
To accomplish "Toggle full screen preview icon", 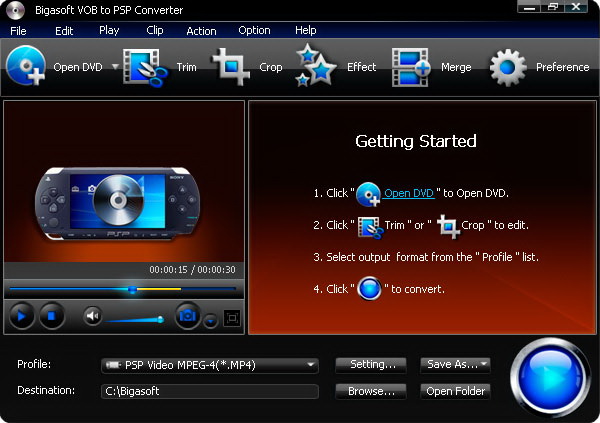I will [x=232, y=318].
